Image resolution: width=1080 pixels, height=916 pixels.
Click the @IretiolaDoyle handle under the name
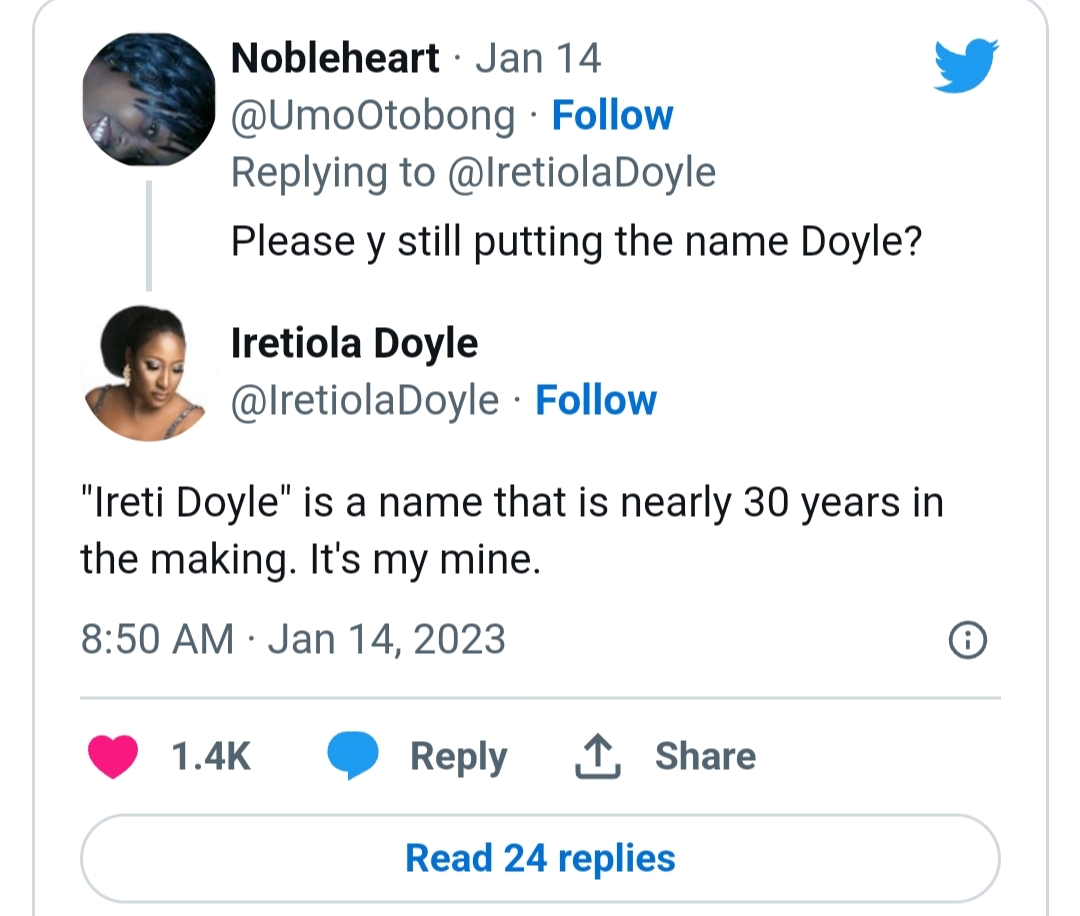pyautogui.click(x=365, y=401)
